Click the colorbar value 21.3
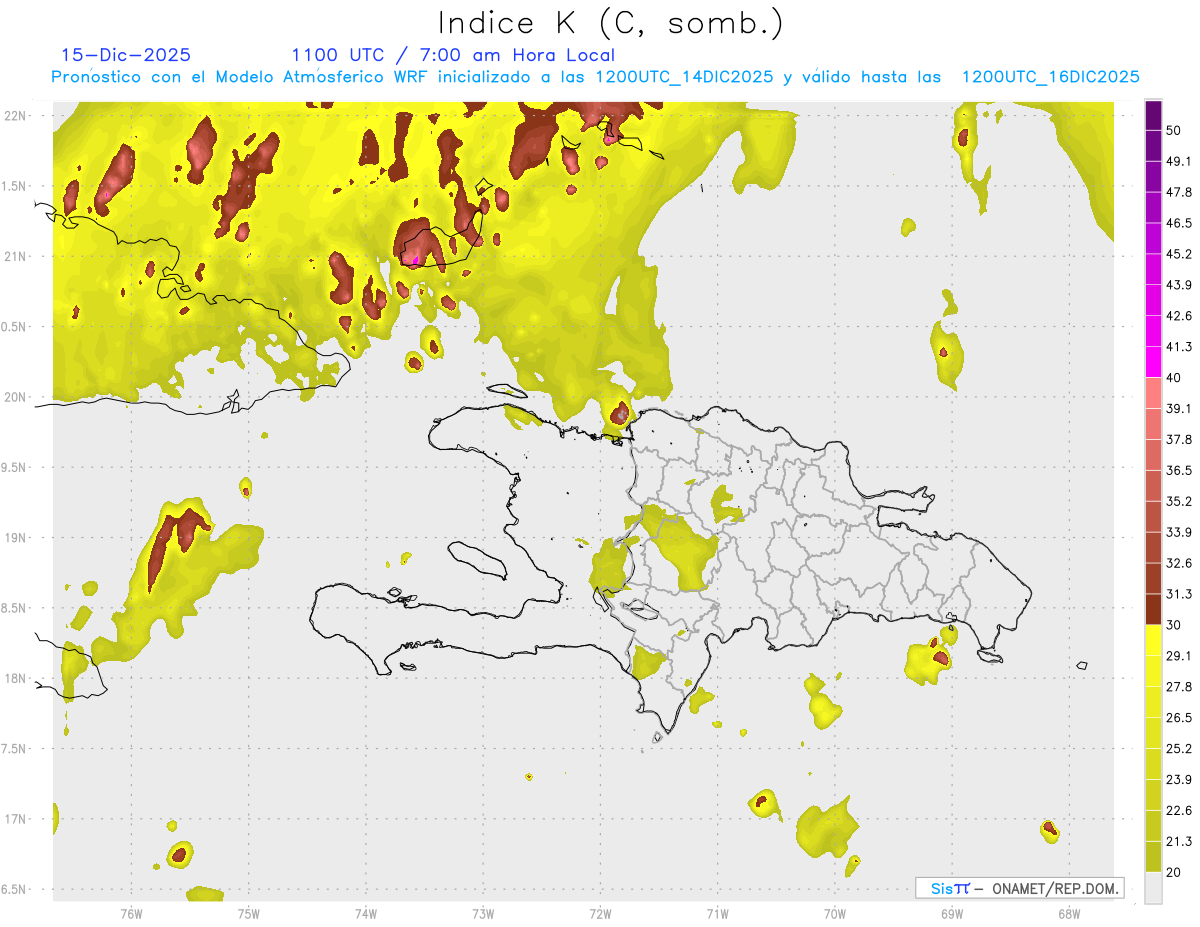The image size is (1200, 927). [x=1179, y=841]
